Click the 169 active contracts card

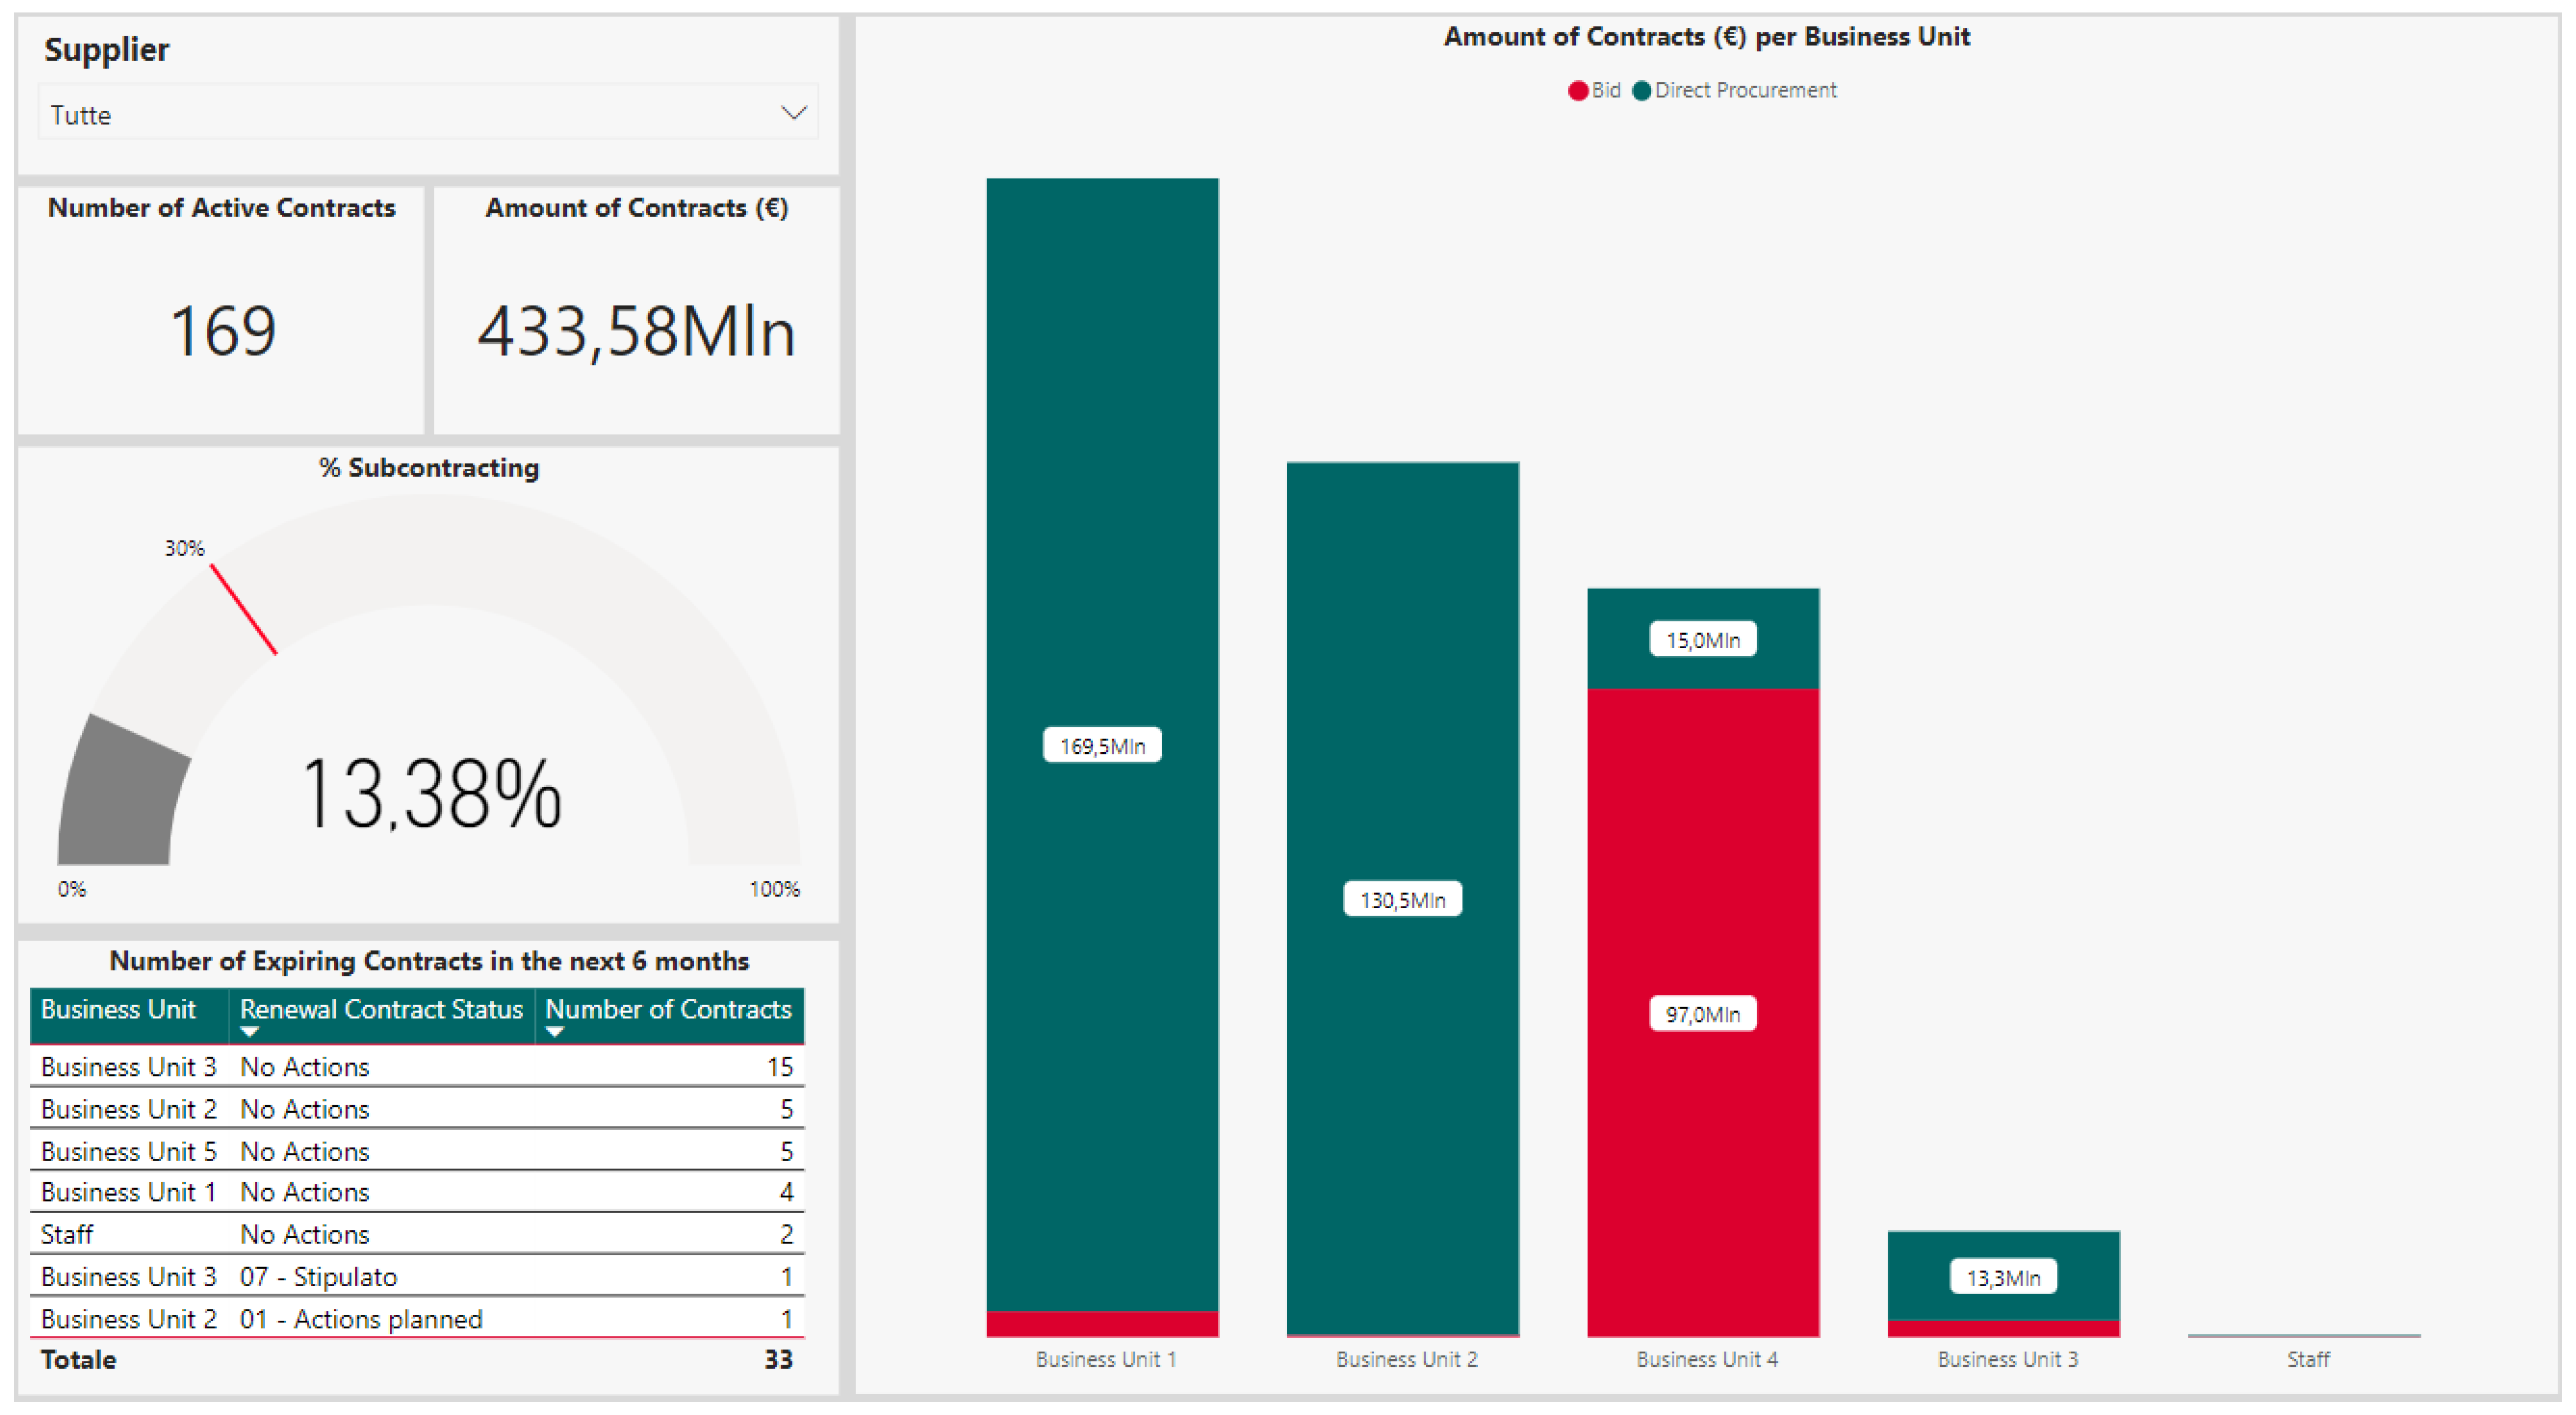click(x=222, y=330)
